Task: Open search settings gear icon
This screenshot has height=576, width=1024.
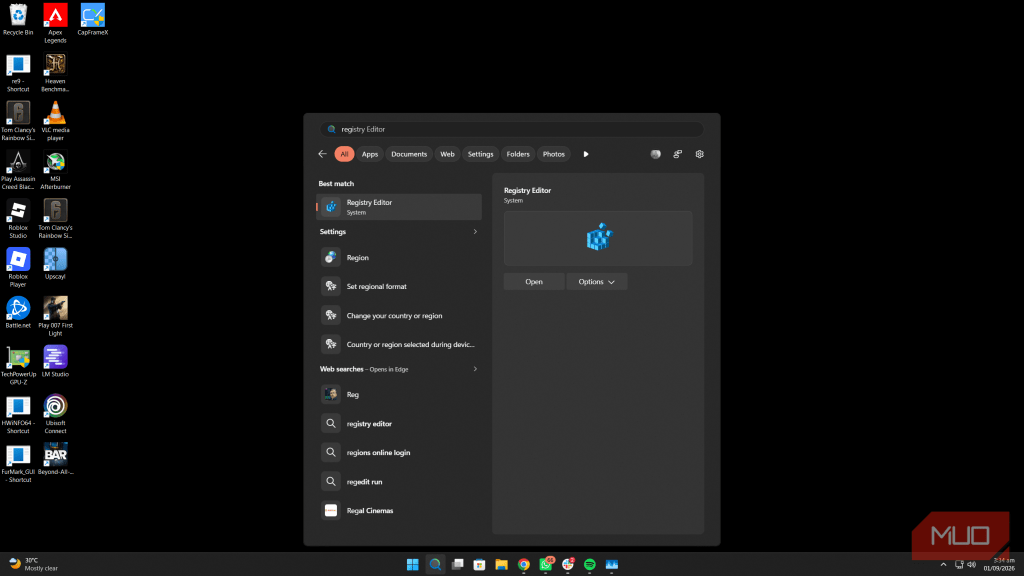Action: [699, 154]
